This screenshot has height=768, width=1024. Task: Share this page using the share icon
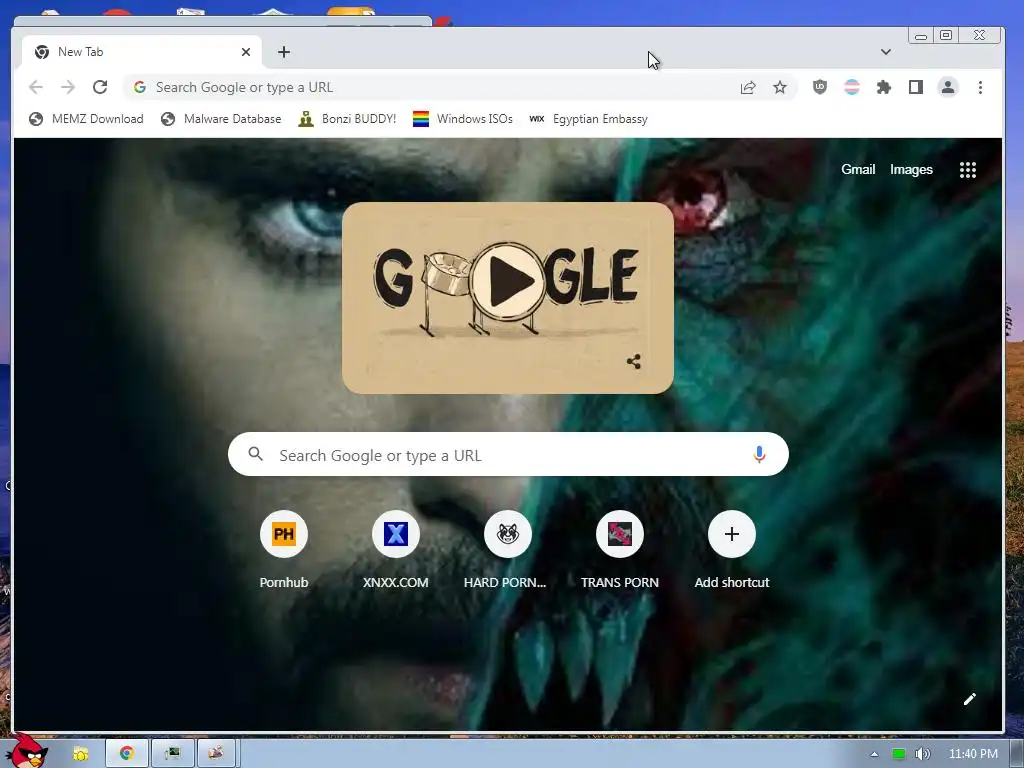748,88
